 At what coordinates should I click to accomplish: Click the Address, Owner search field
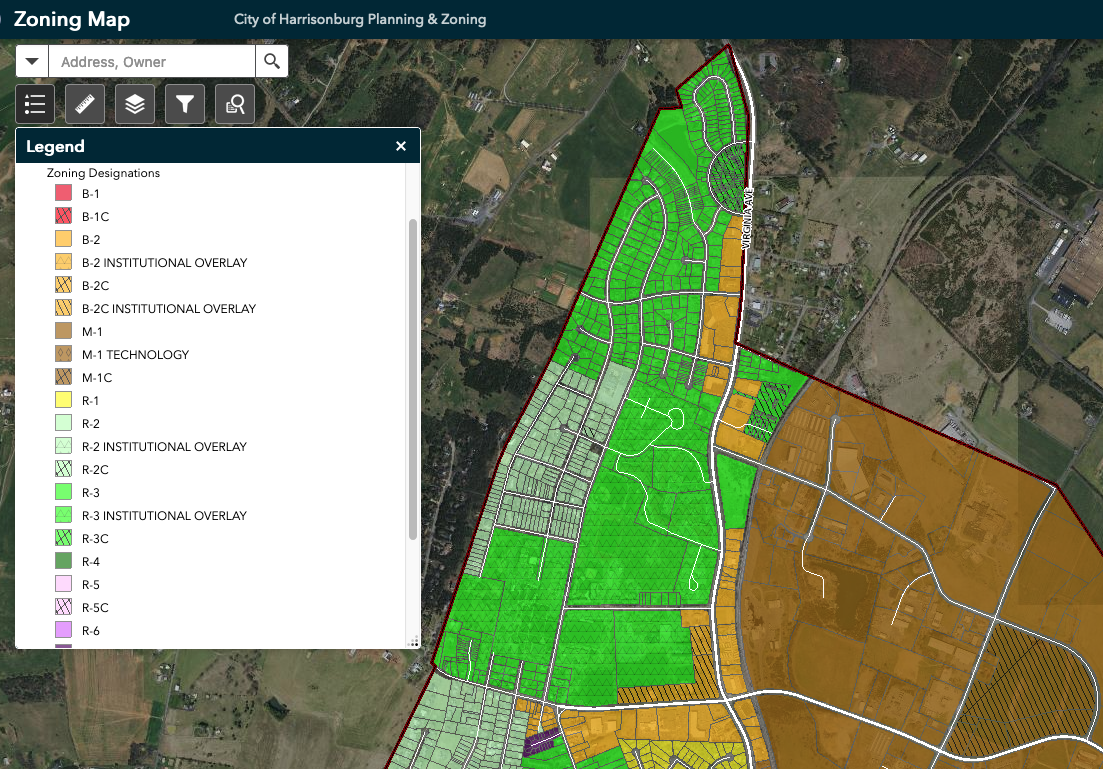coord(152,62)
